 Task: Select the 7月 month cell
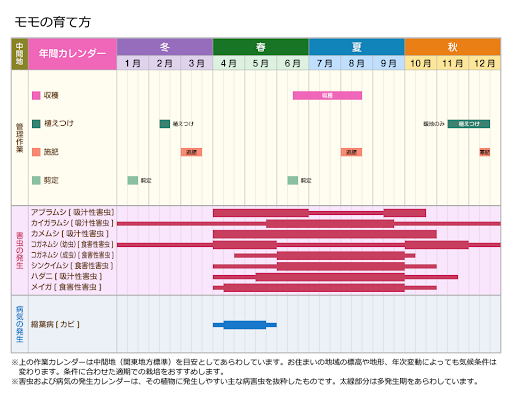325,63
